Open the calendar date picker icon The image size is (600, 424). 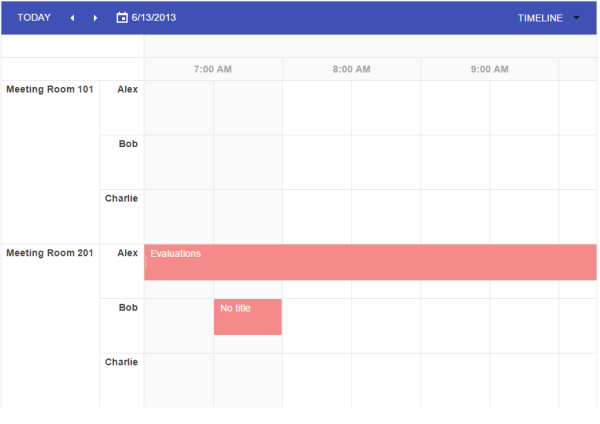coord(122,18)
